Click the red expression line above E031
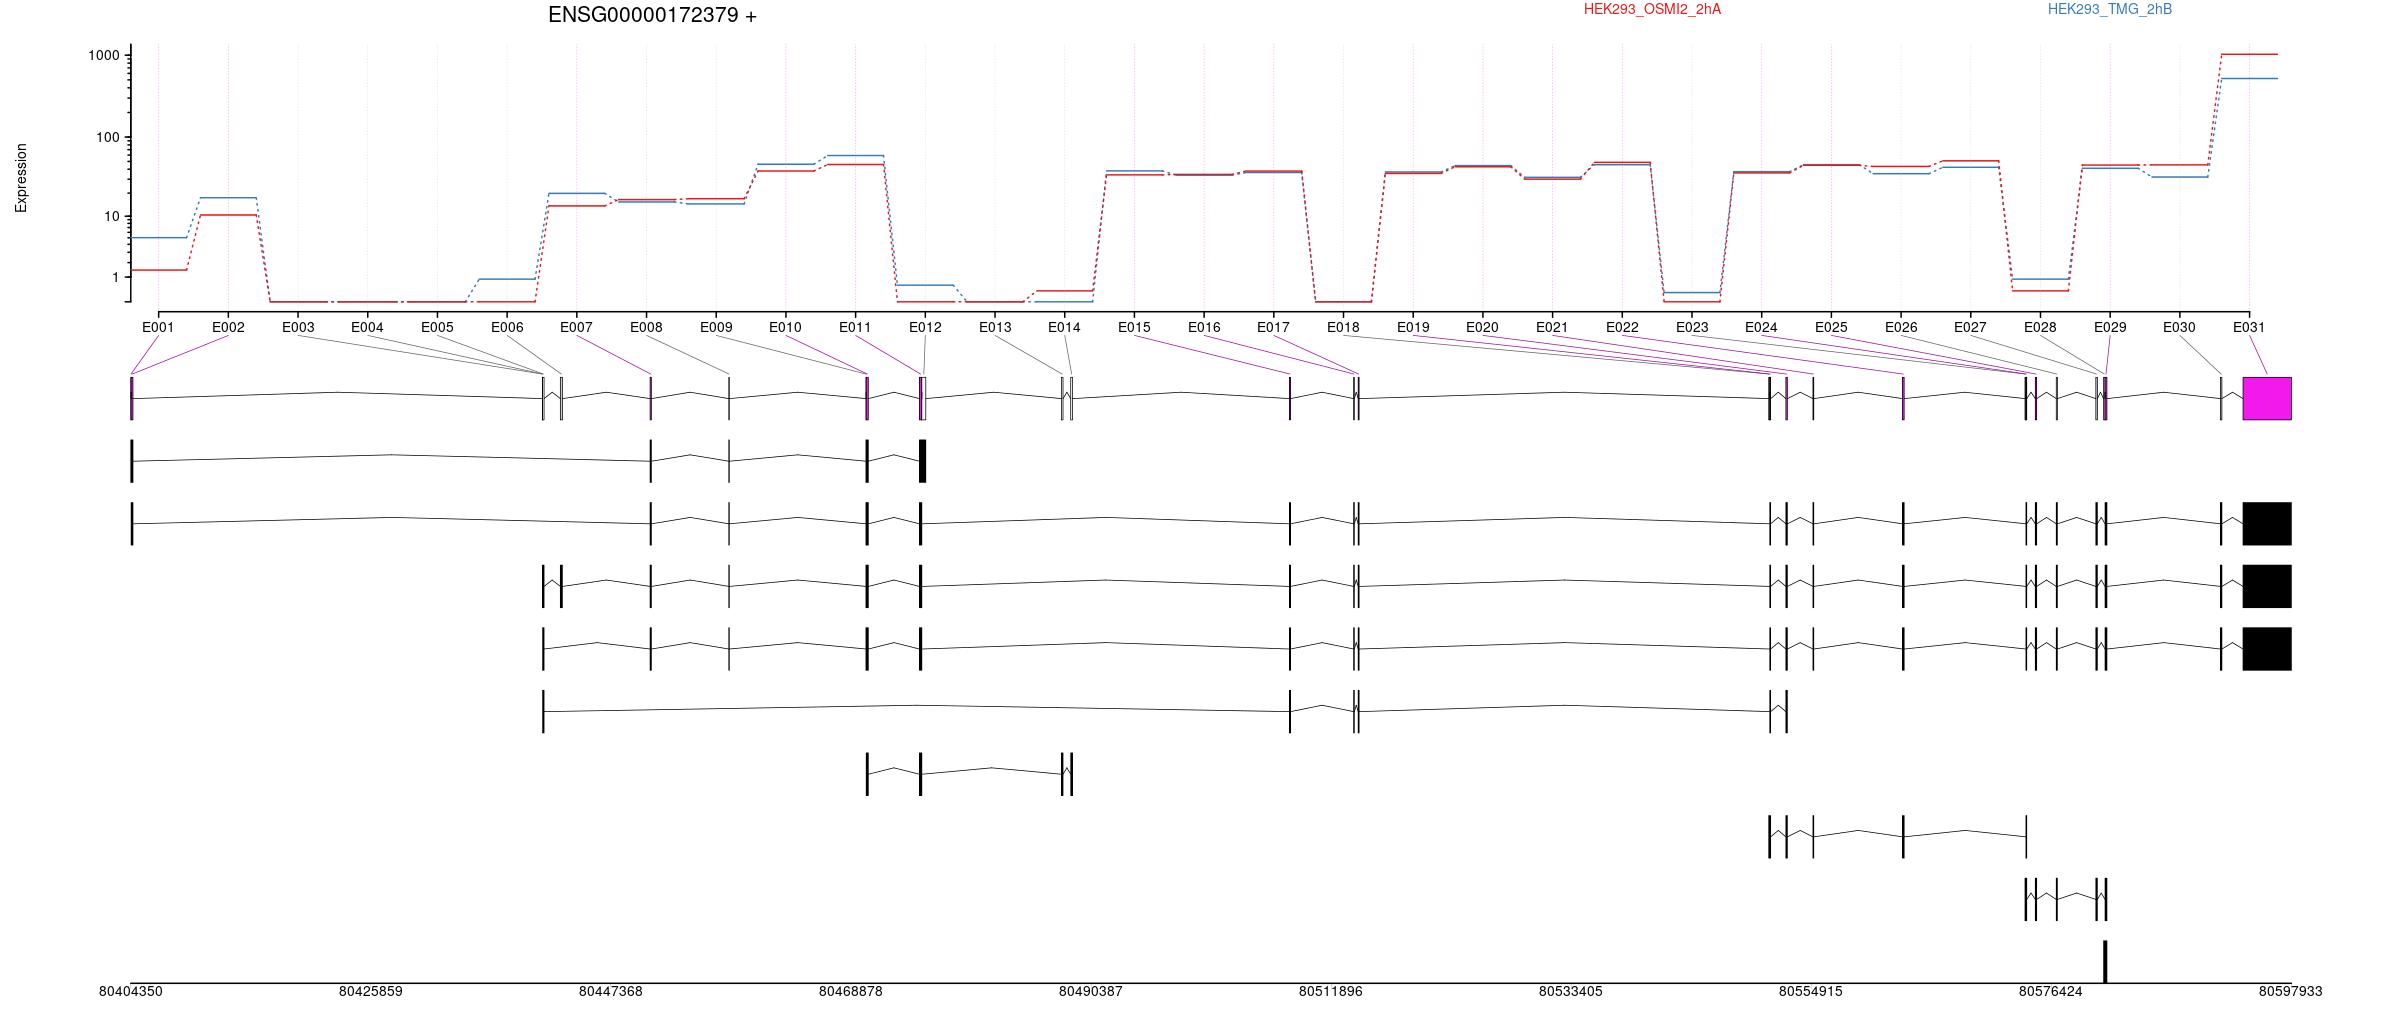The height and width of the screenshot is (1010, 2400). [x=2249, y=54]
